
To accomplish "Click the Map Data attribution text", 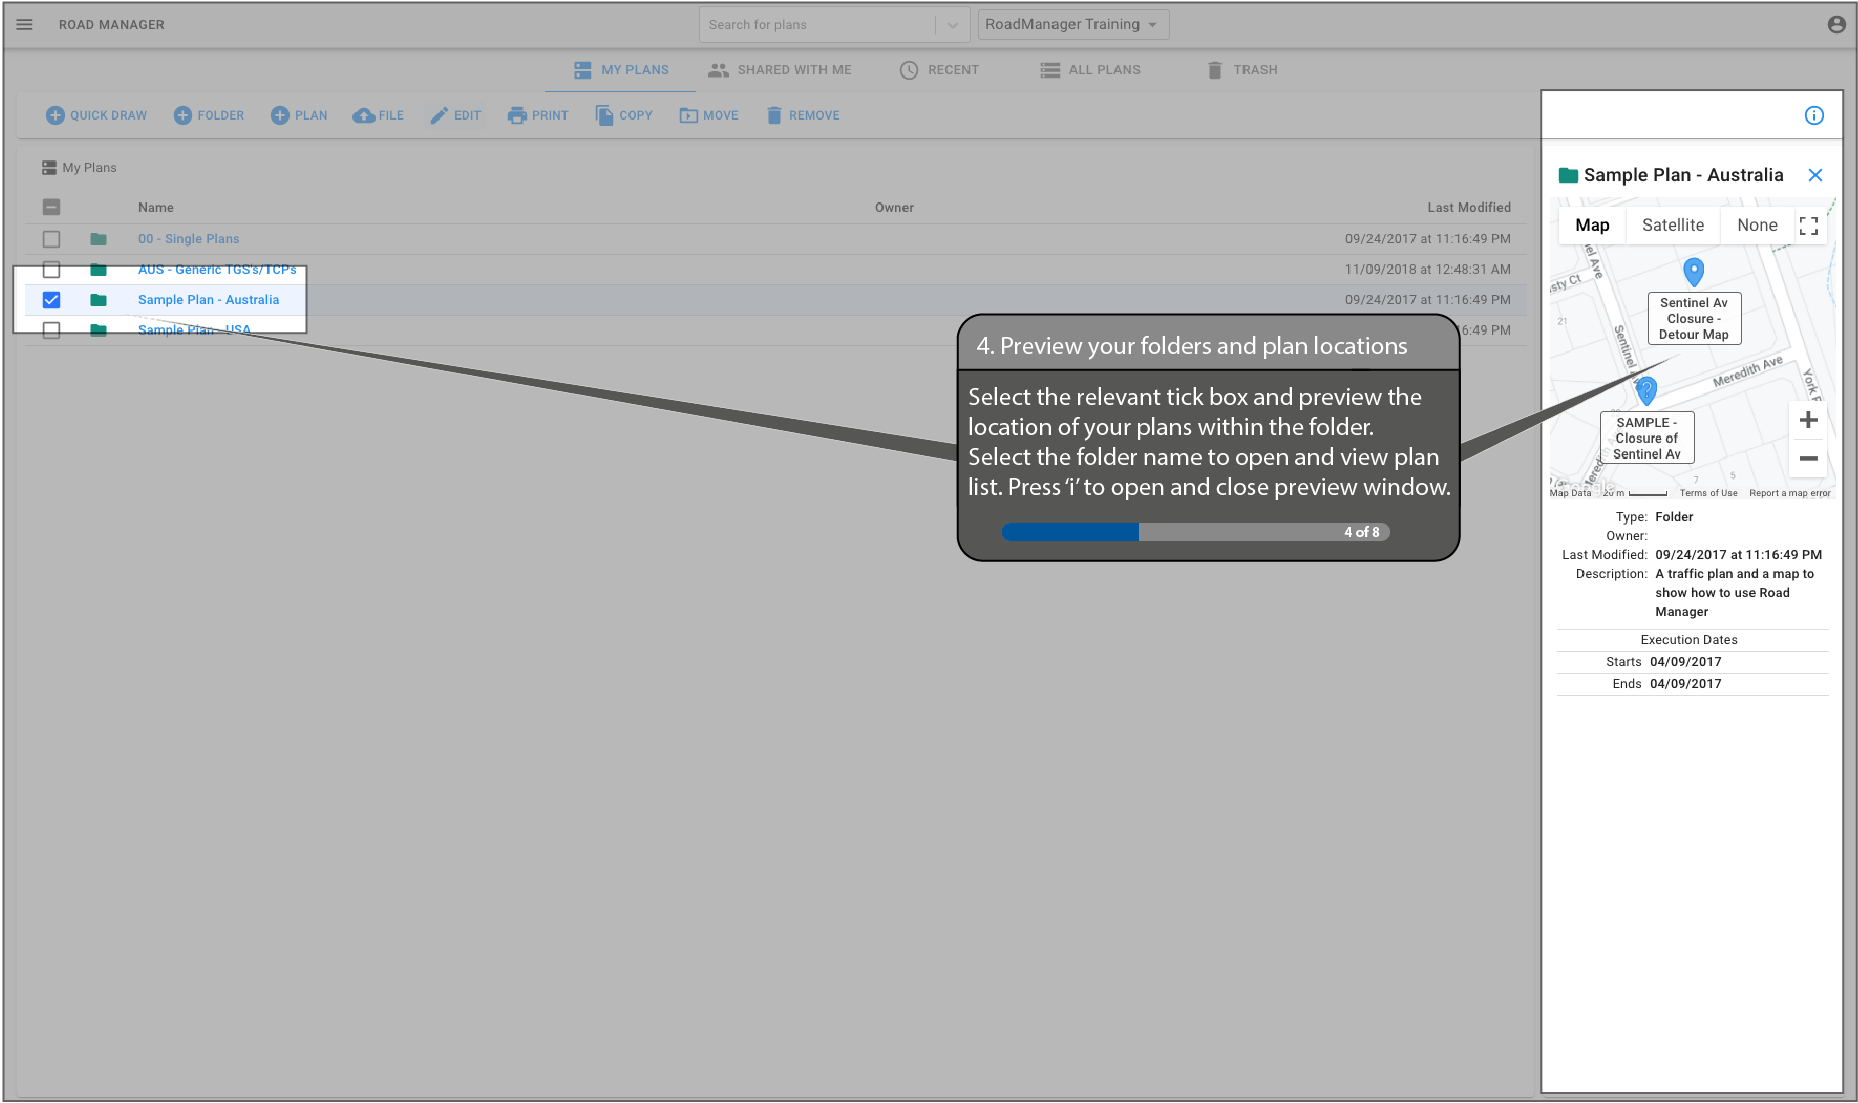I will [x=1570, y=493].
